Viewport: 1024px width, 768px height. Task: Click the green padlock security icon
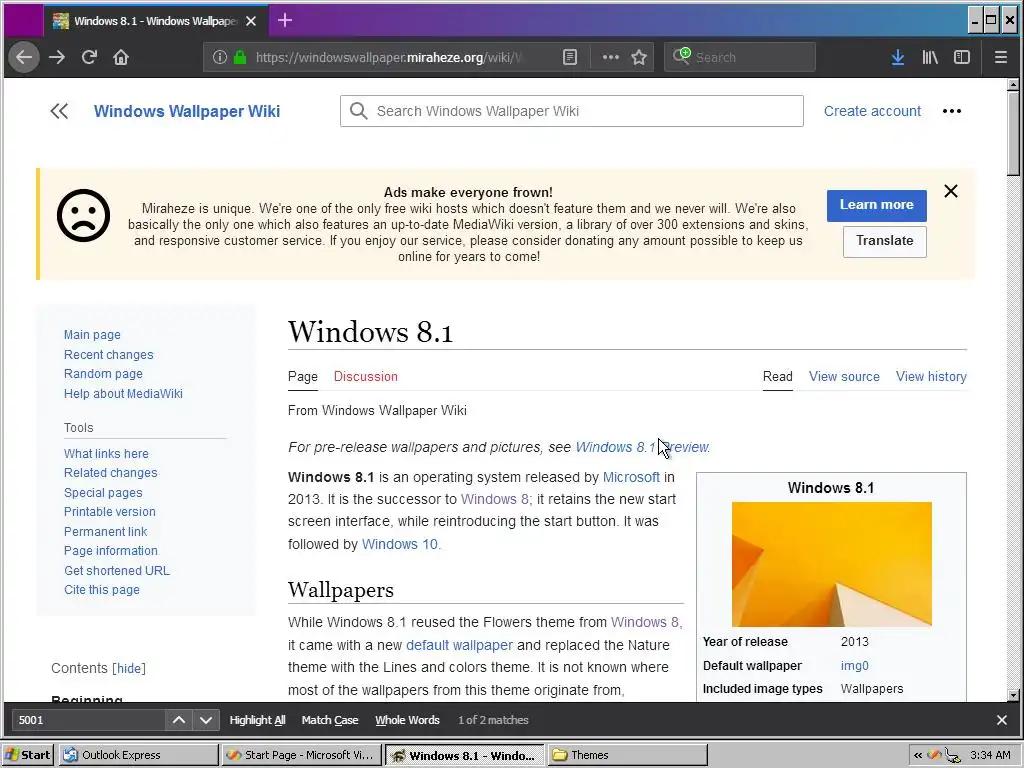coord(240,57)
